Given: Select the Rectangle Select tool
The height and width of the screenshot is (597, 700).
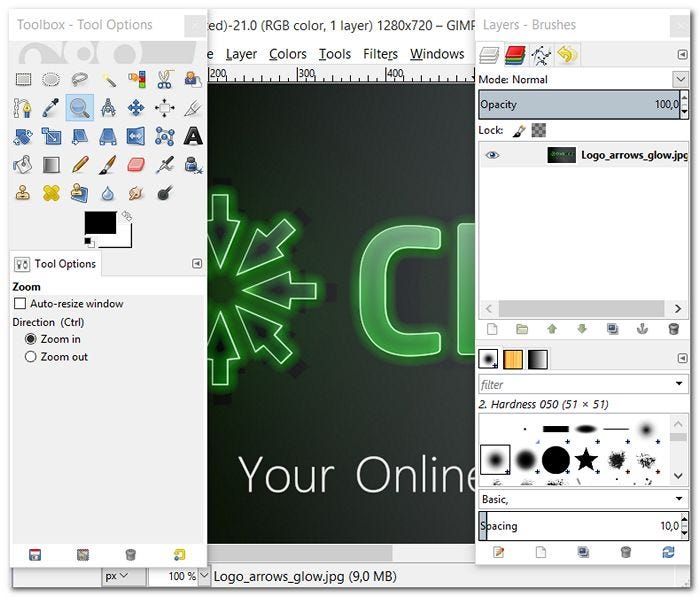Looking at the screenshot, I should [x=23, y=79].
